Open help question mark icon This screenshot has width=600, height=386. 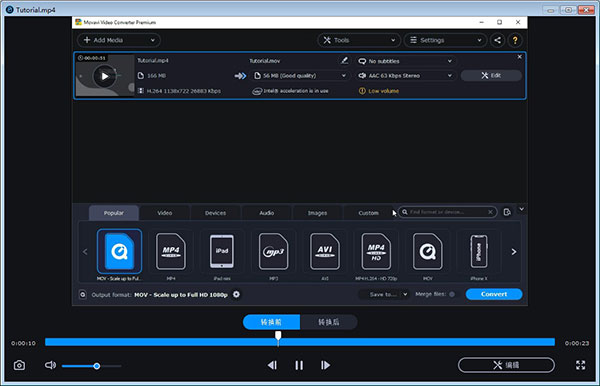(x=515, y=40)
